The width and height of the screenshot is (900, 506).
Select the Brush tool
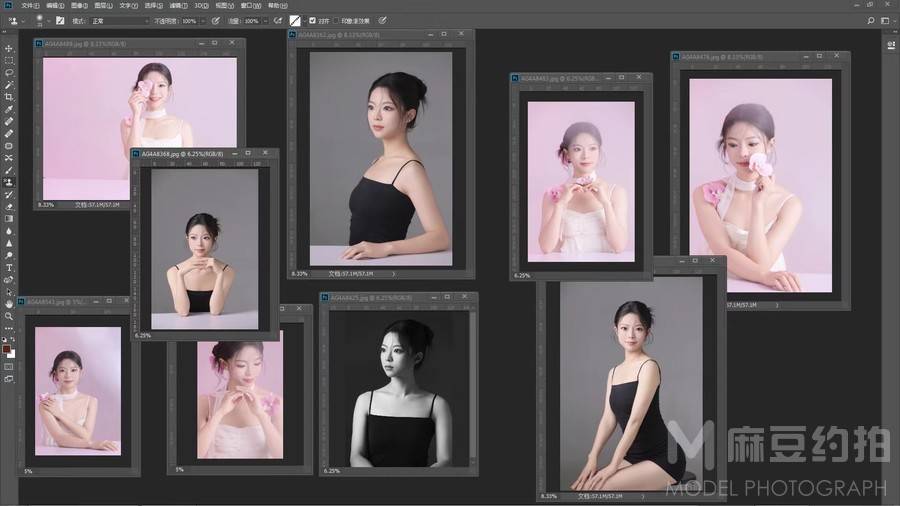9,170
